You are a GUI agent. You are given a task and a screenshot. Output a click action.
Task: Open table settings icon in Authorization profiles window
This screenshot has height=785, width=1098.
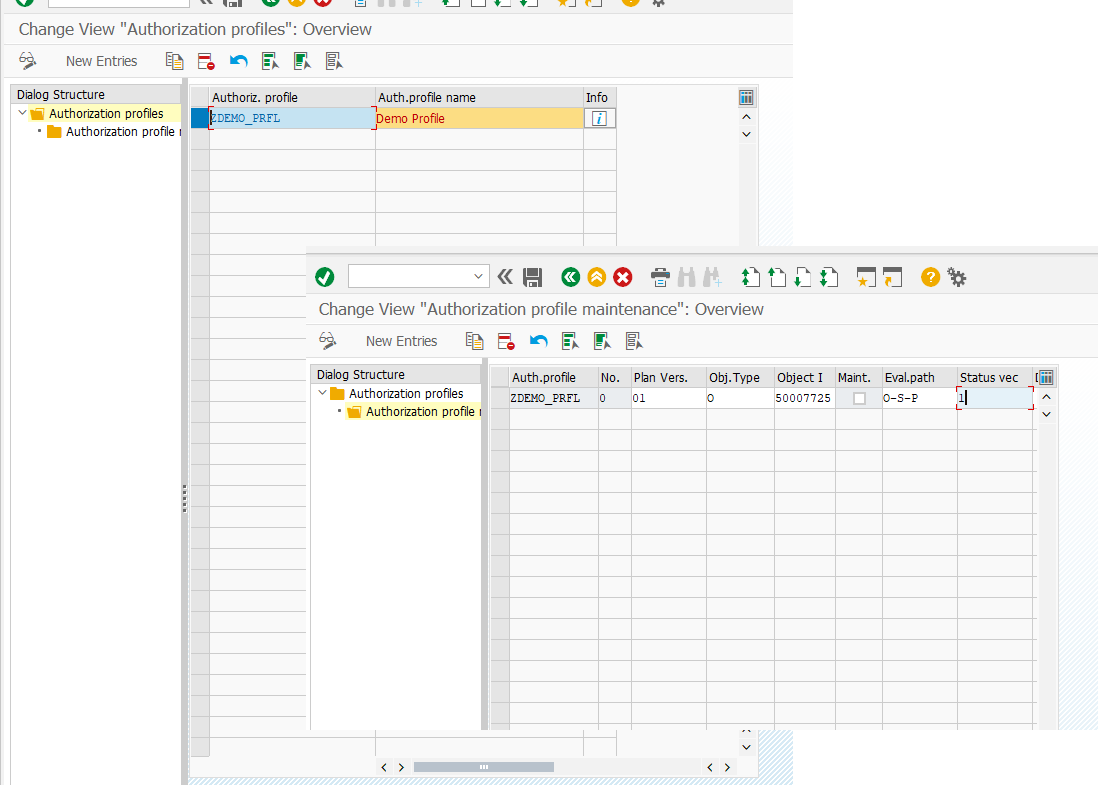746,97
